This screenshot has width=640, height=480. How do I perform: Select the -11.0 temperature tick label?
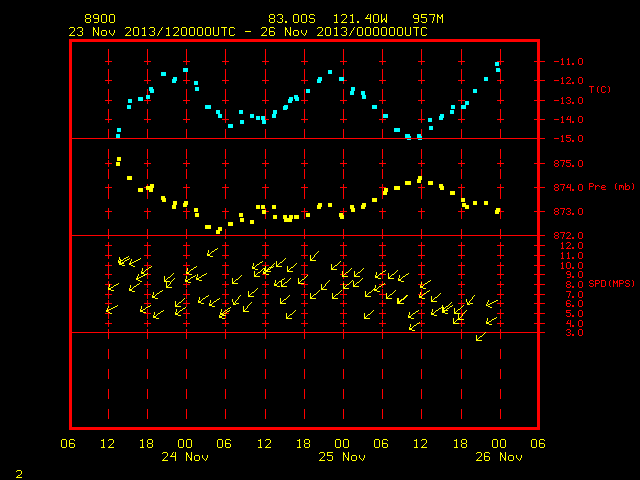click(569, 62)
